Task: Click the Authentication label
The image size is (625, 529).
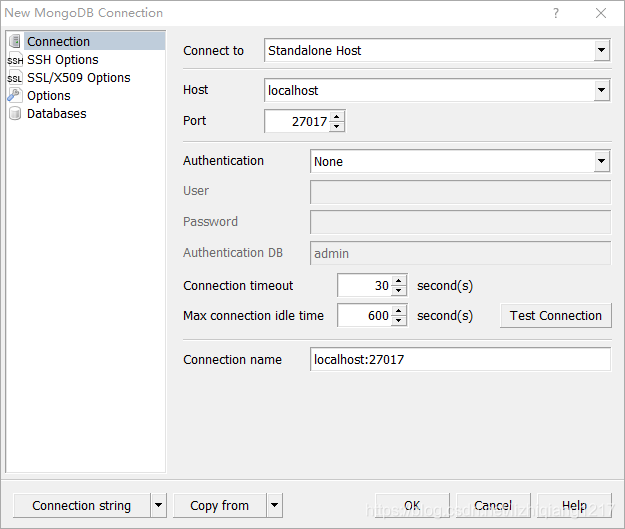Action: (223, 161)
